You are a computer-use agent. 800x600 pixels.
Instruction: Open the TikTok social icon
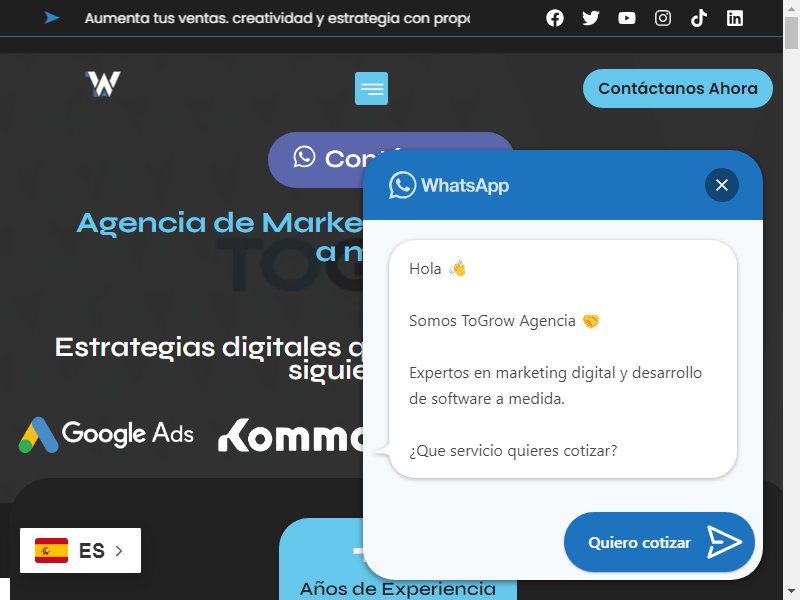click(698, 18)
